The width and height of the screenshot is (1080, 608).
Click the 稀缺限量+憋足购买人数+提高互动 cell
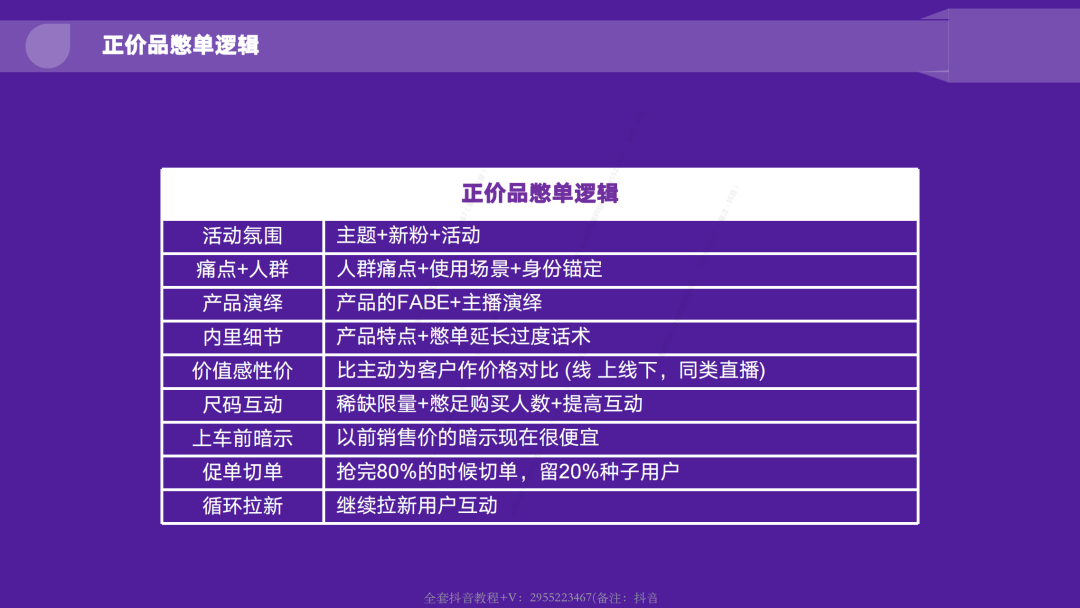click(621, 405)
